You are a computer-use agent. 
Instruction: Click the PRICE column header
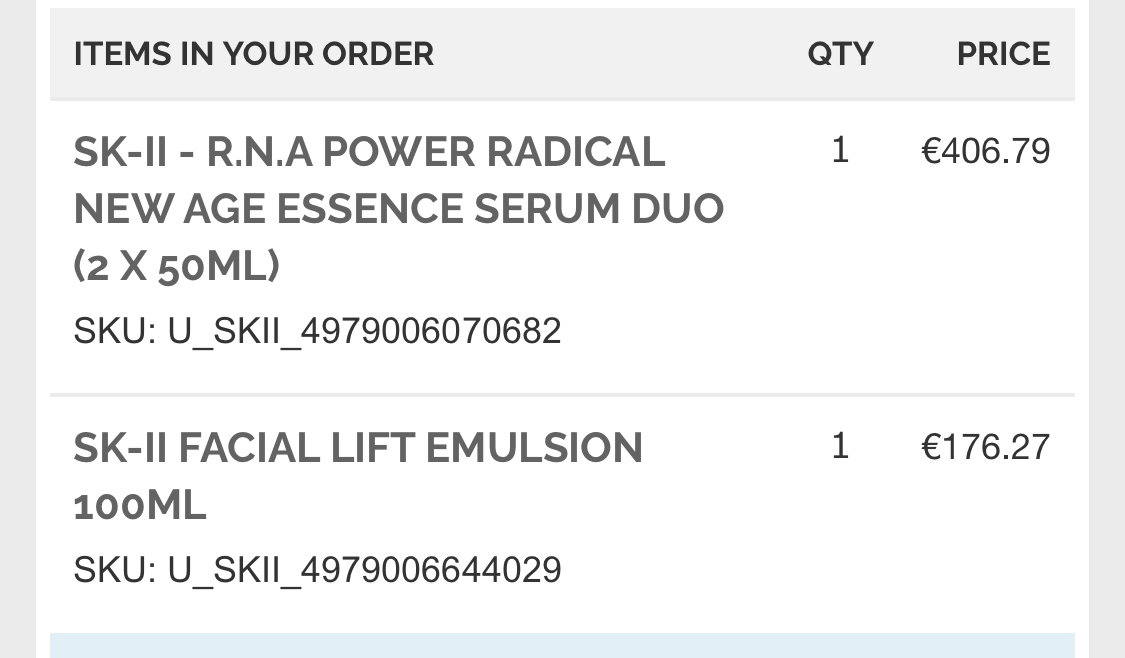click(x=1003, y=54)
